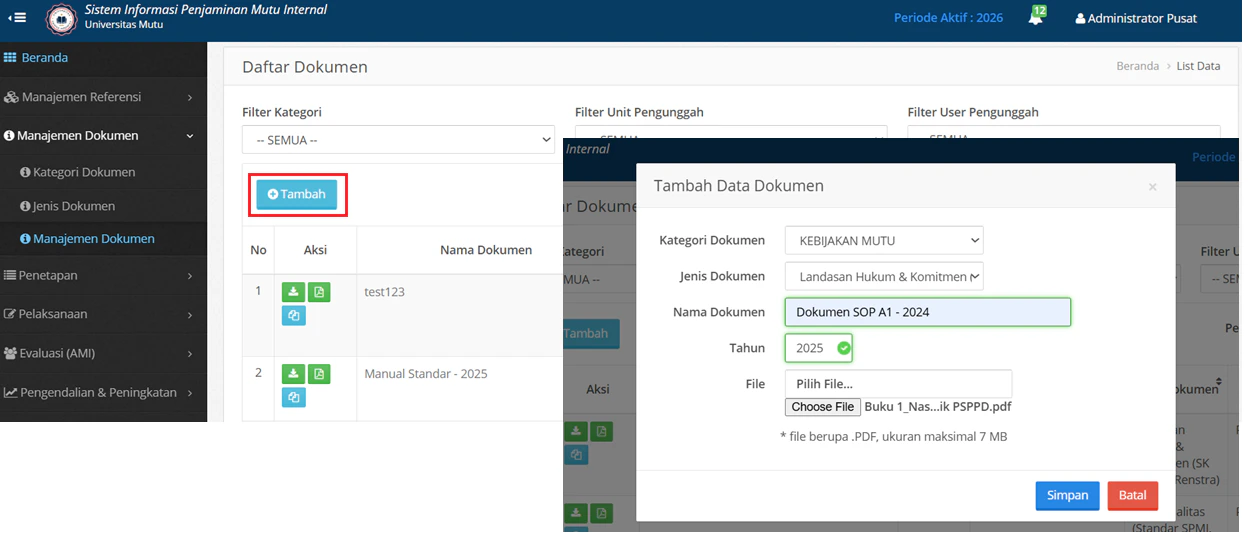Click the Universitas Mutu logo
This screenshot has height=533, width=1255.
62,19
